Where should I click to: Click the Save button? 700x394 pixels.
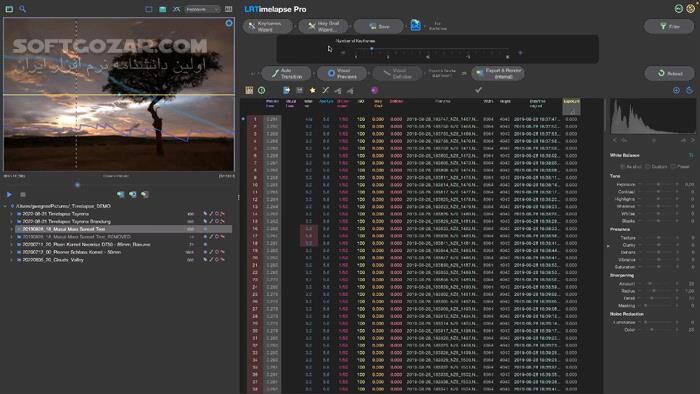(379, 26)
